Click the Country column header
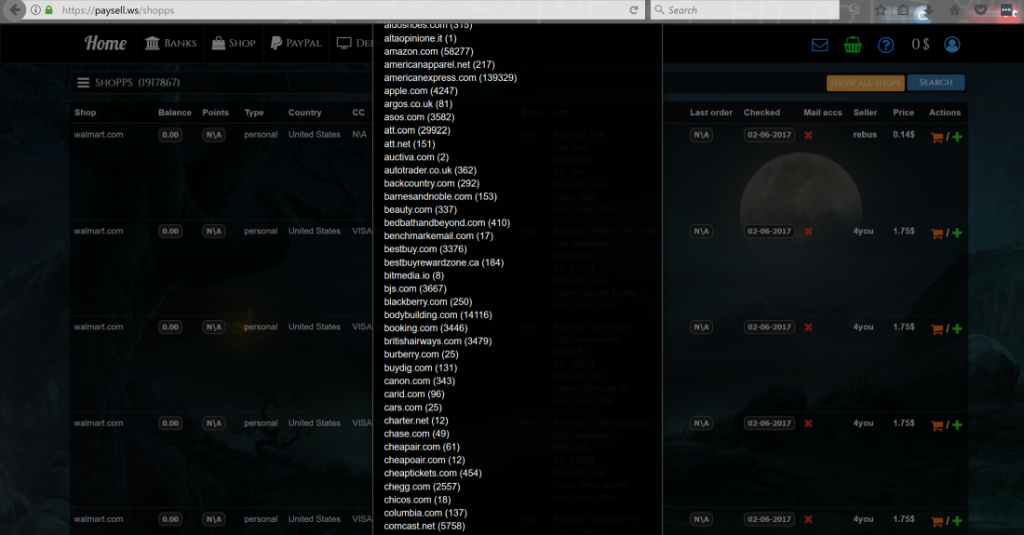The width and height of the screenshot is (1024, 535). point(304,112)
